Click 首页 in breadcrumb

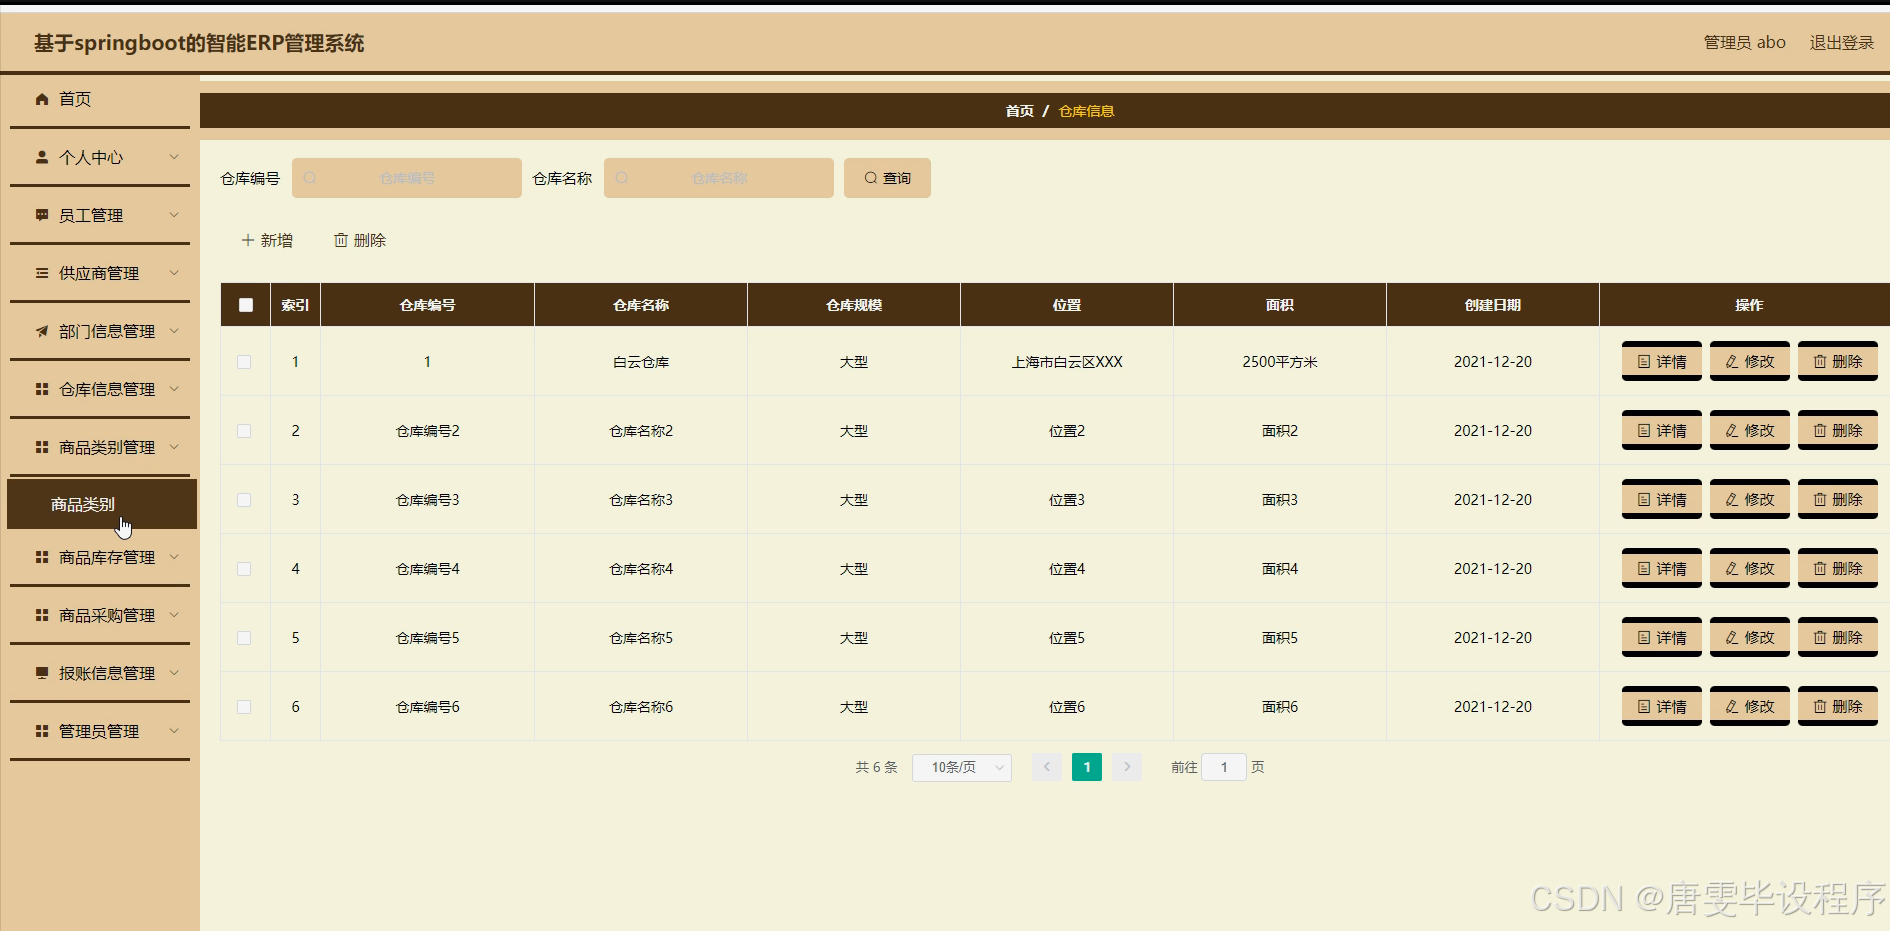coord(1020,111)
